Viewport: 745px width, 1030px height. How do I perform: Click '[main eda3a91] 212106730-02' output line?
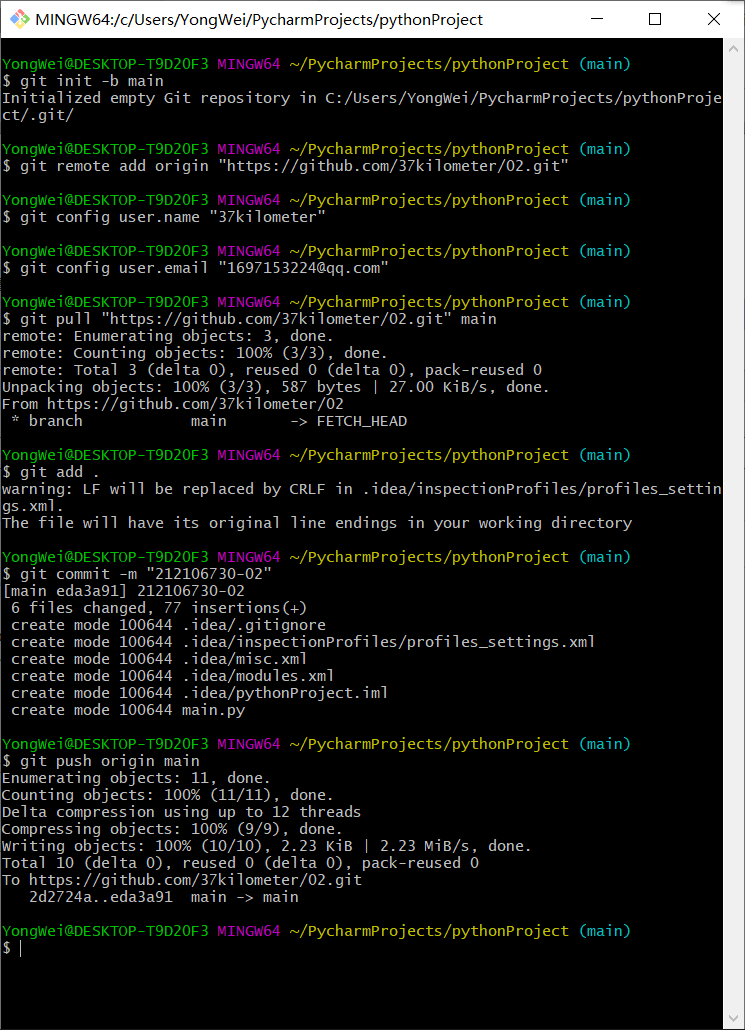(124, 591)
